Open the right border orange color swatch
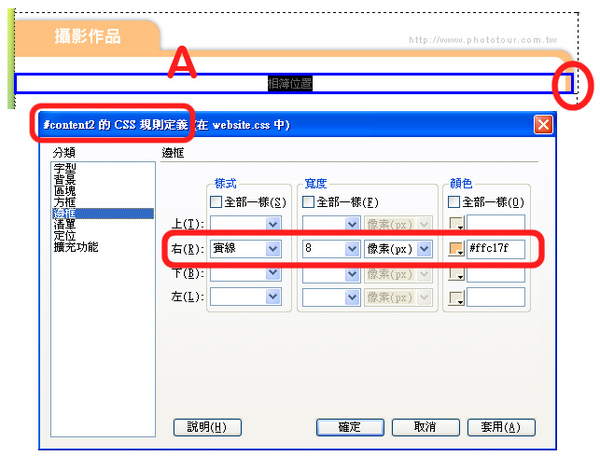The height and width of the screenshot is (456, 600). 457,249
